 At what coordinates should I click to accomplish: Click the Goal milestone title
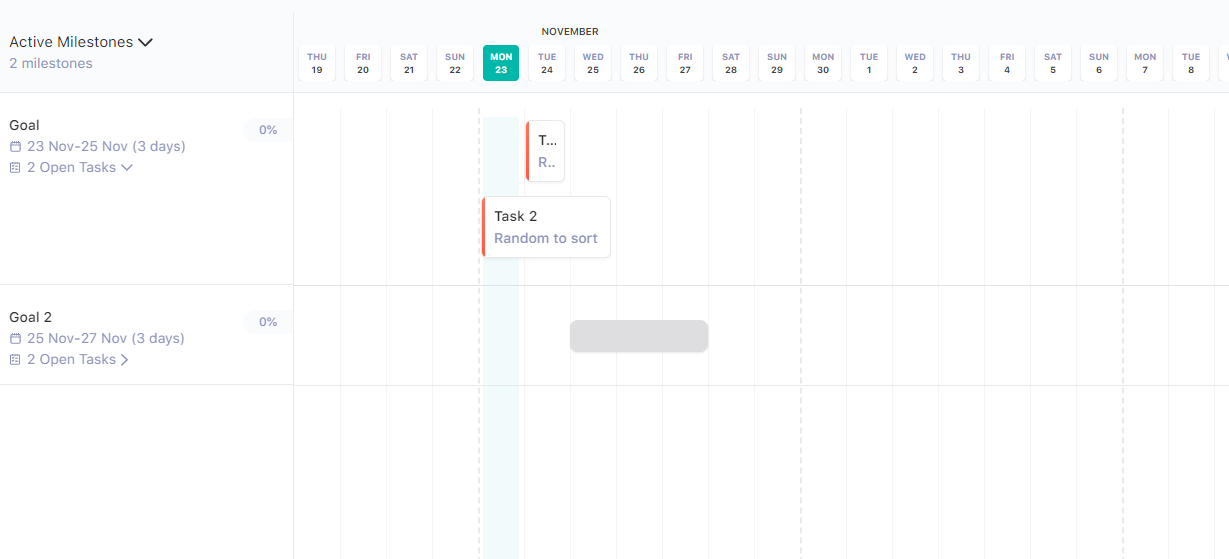[x=25, y=125]
